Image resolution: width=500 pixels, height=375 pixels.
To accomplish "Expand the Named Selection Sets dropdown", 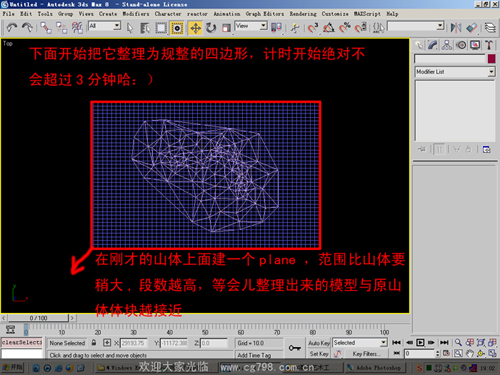I will pyautogui.click(x=416, y=26).
